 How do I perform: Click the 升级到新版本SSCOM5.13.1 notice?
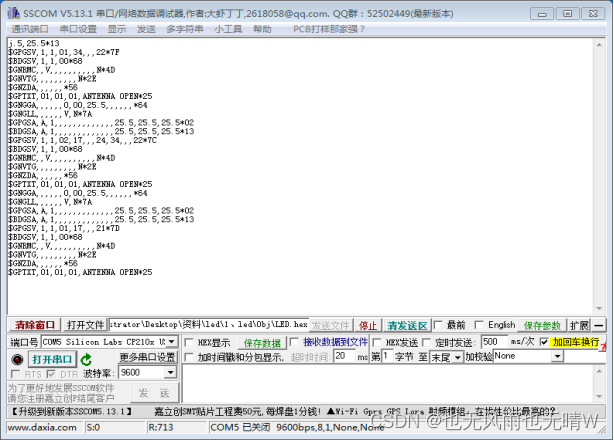click(x=71, y=411)
